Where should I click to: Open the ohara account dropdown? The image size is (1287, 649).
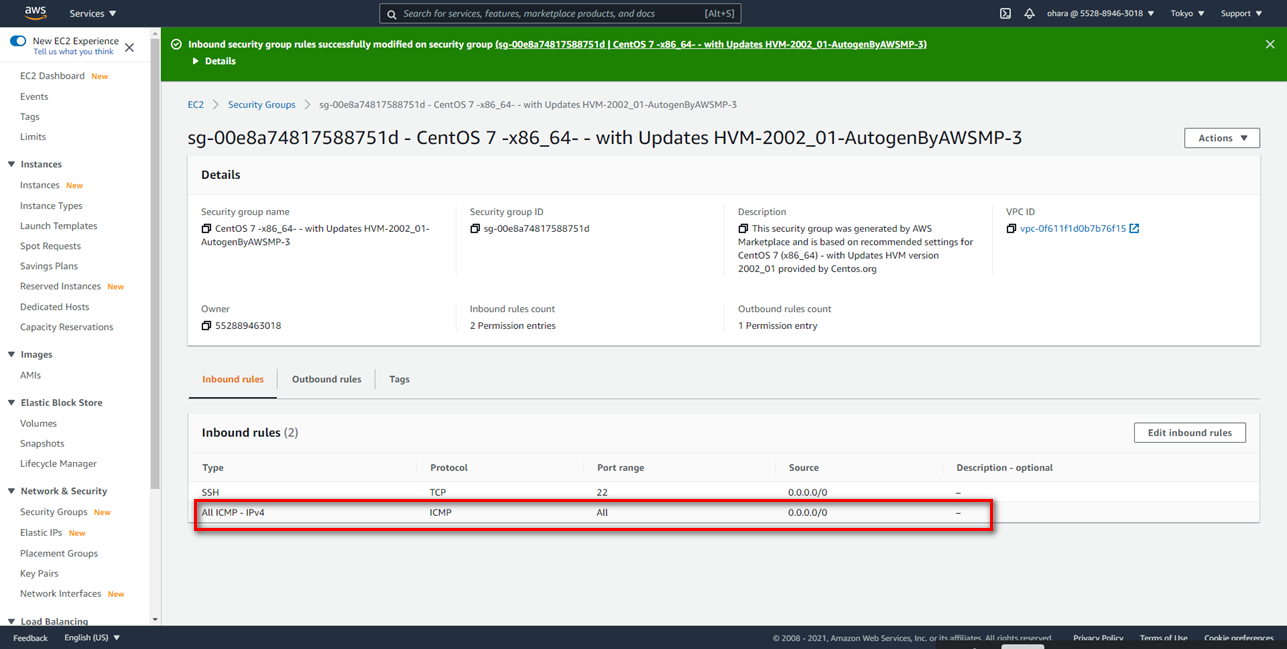1100,13
